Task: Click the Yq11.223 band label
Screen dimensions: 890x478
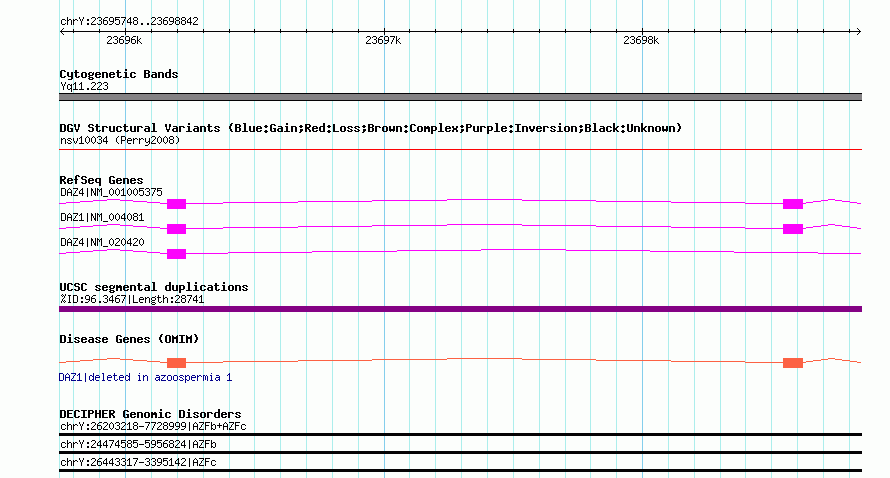Action: (84, 86)
